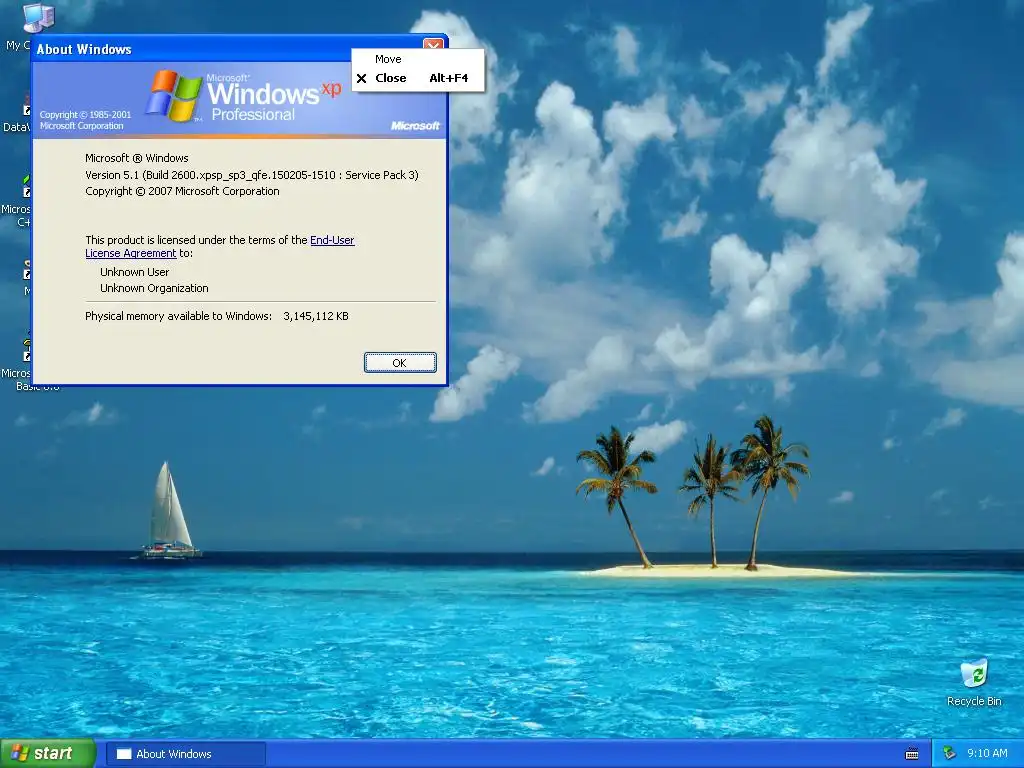Click the 9:10 AM taskbar clock

point(987,754)
